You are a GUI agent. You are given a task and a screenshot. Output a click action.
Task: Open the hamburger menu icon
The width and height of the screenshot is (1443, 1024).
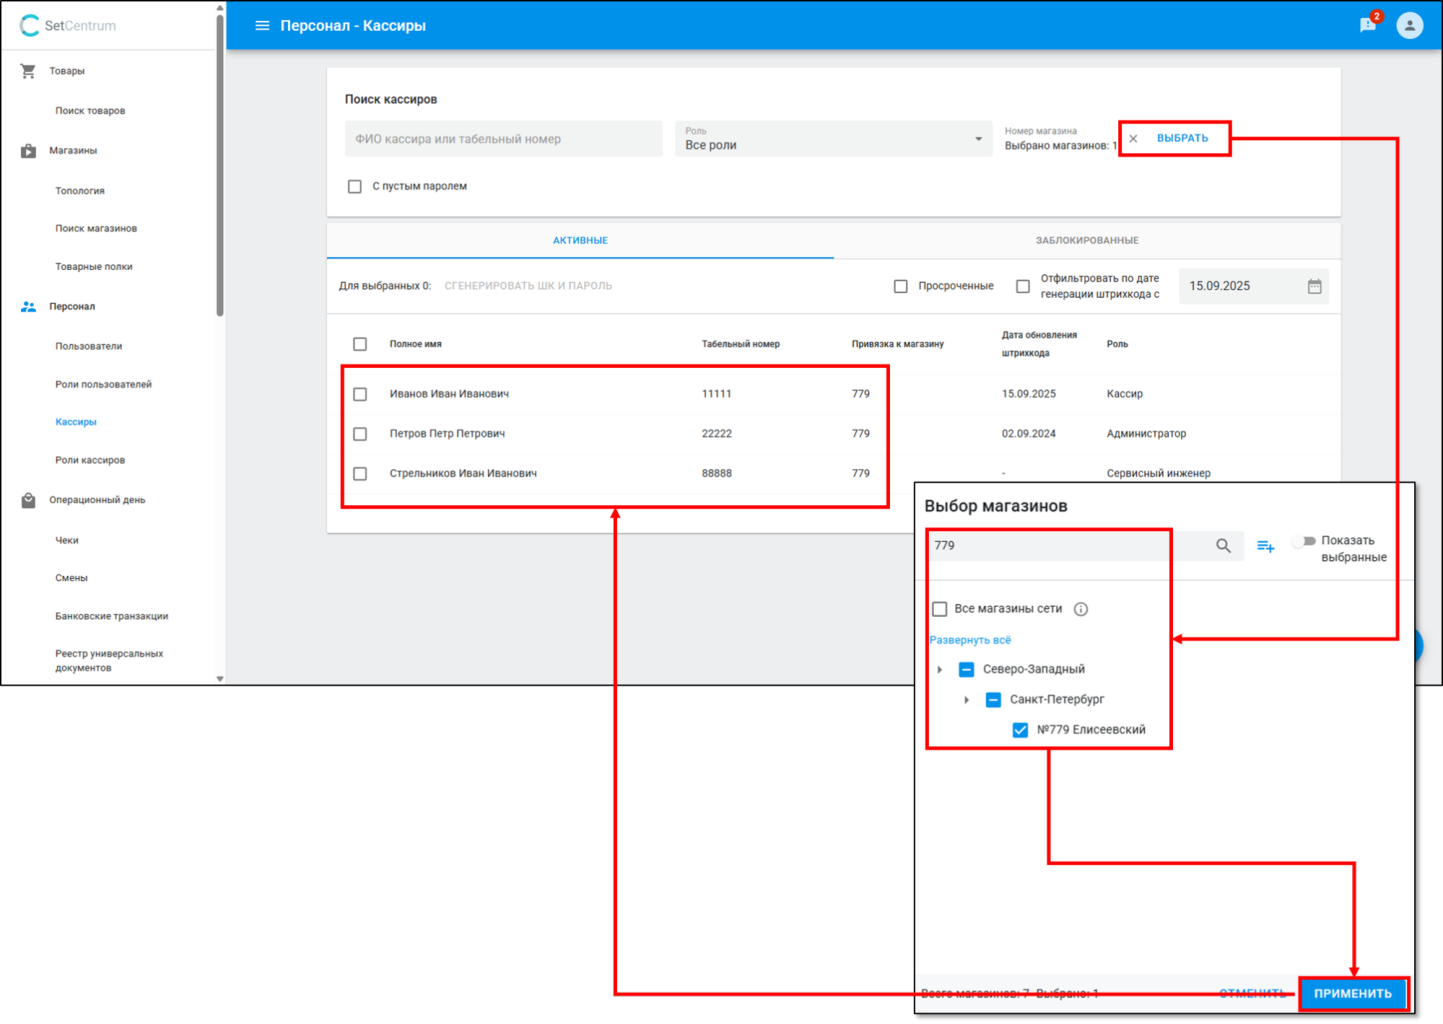(x=262, y=26)
